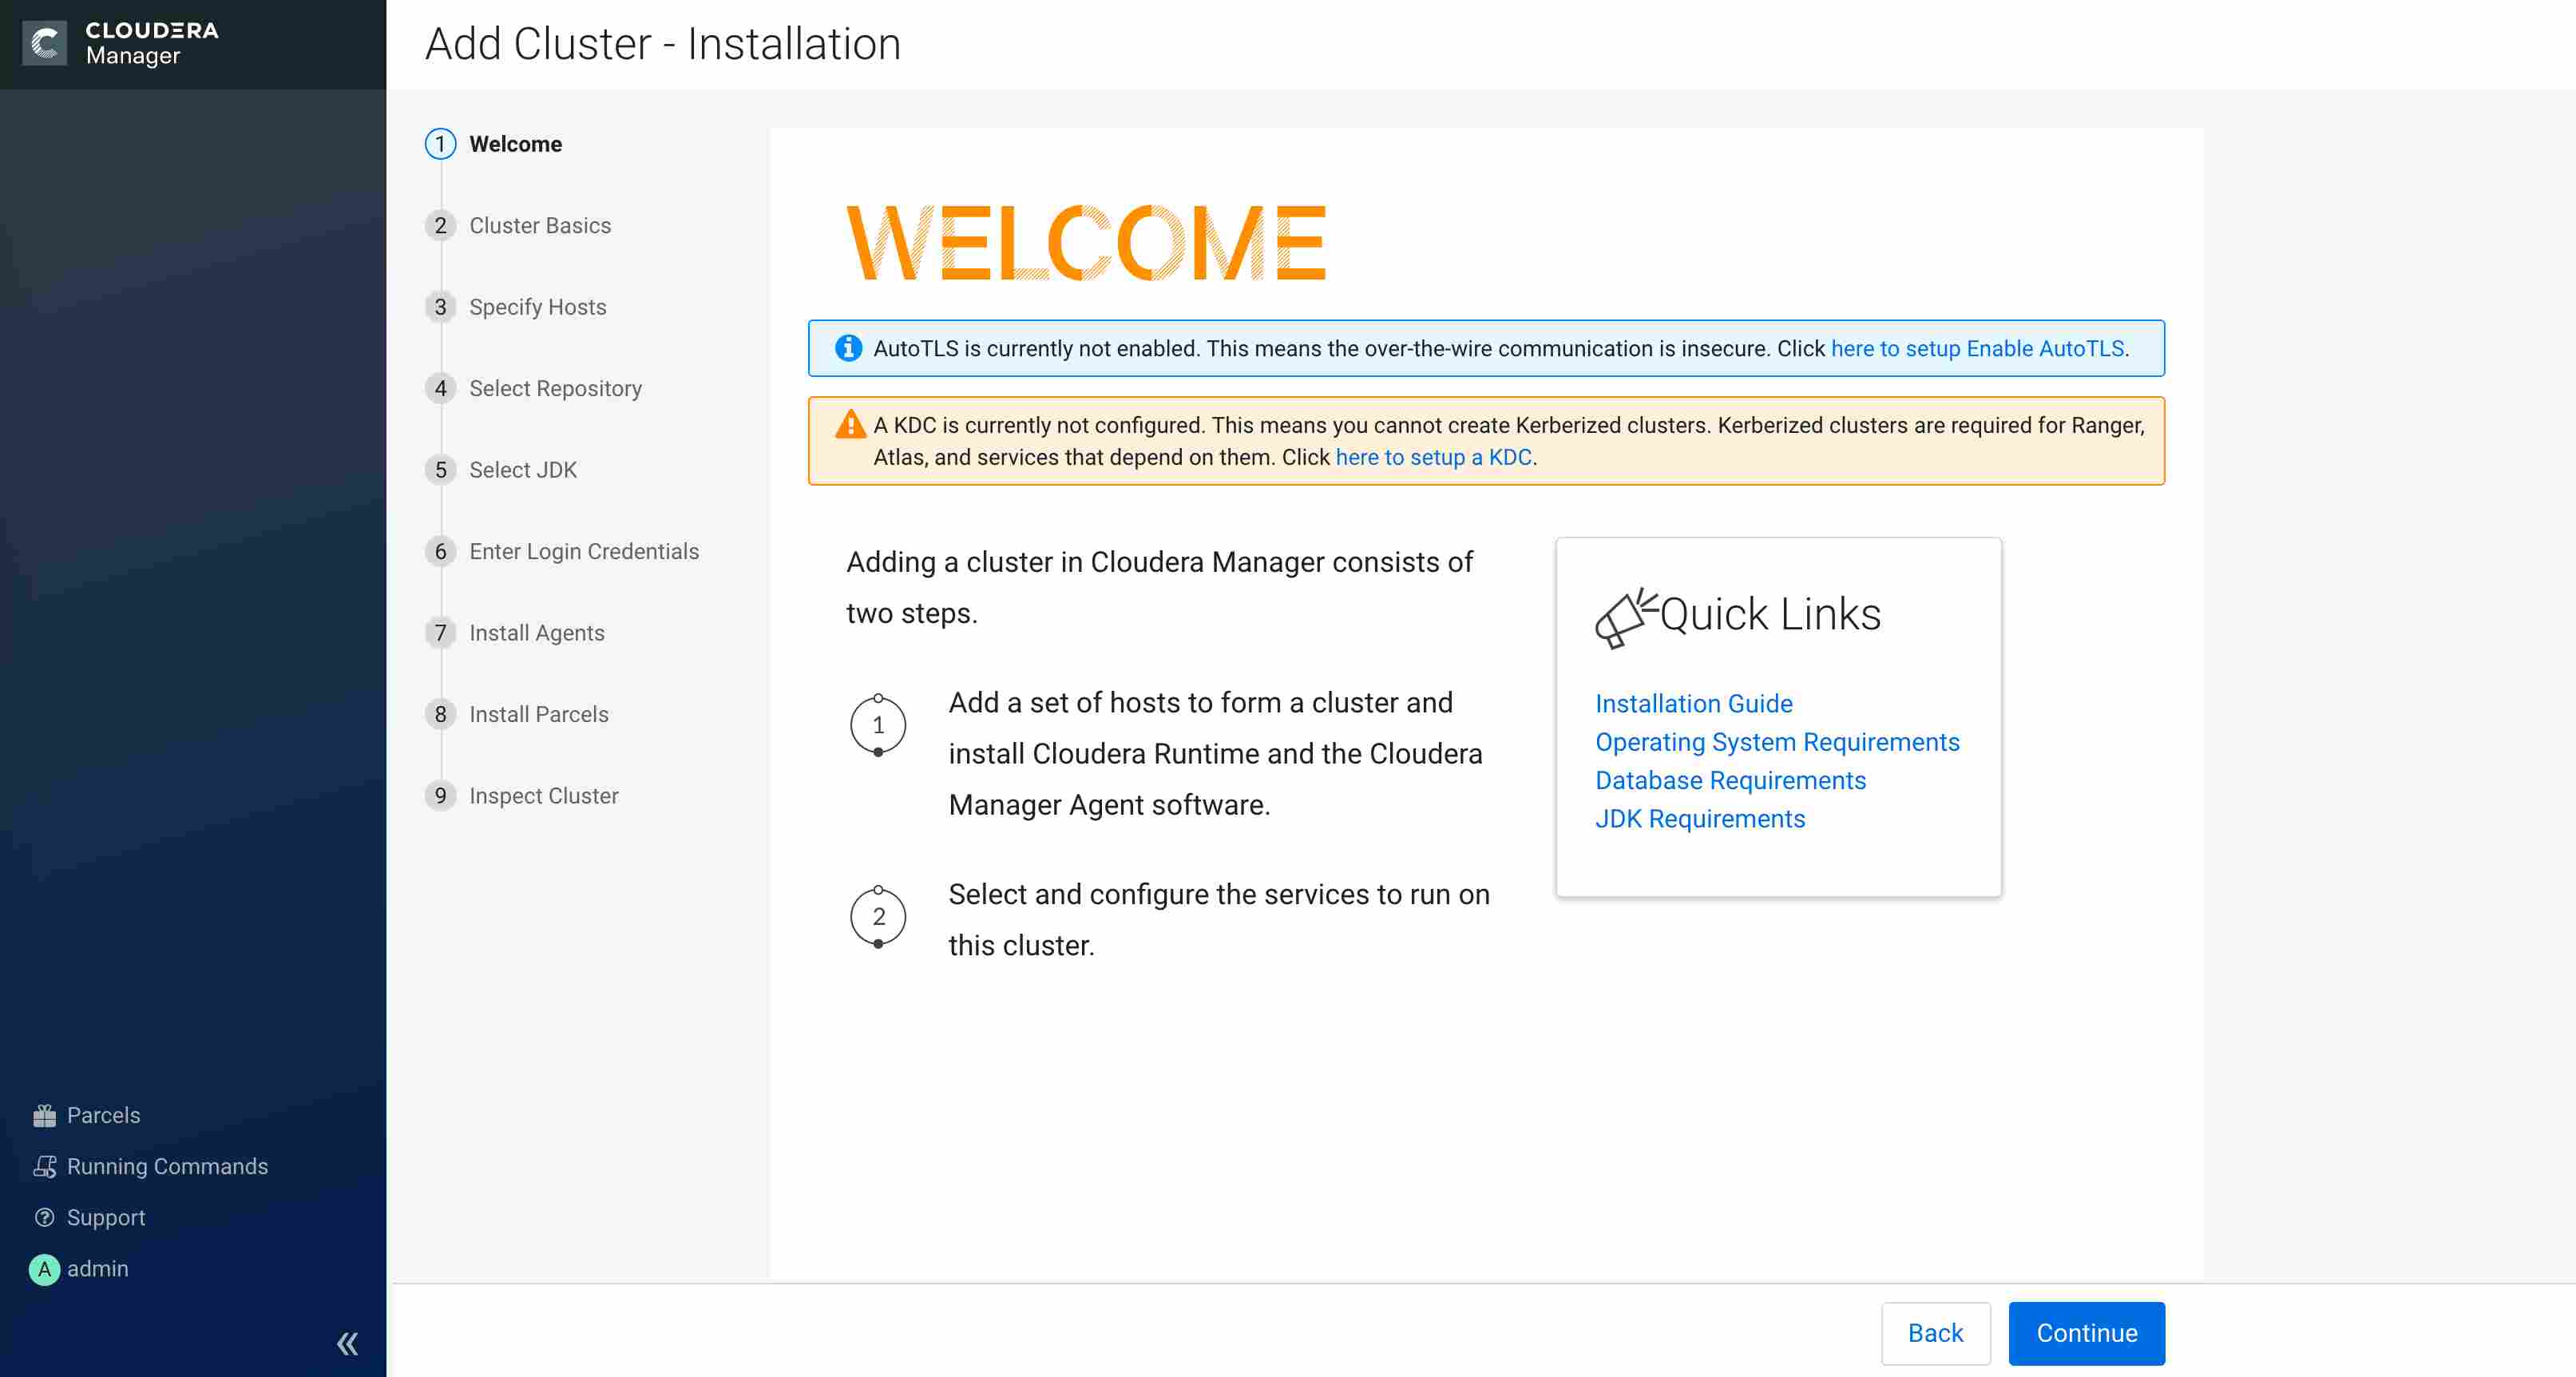Click the link to enable AutoTLS

[x=1978, y=349]
